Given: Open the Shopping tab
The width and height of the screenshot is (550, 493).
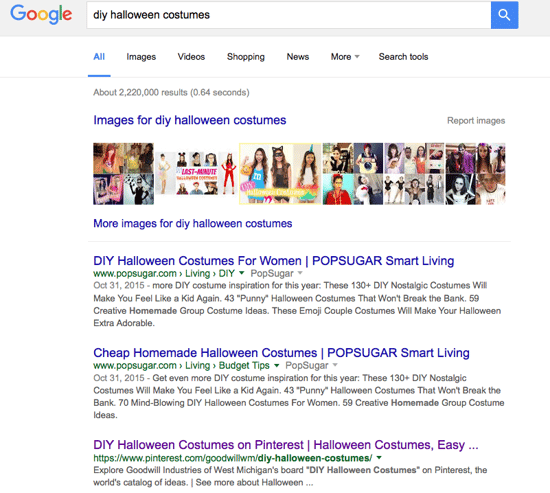Looking at the screenshot, I should [x=246, y=56].
